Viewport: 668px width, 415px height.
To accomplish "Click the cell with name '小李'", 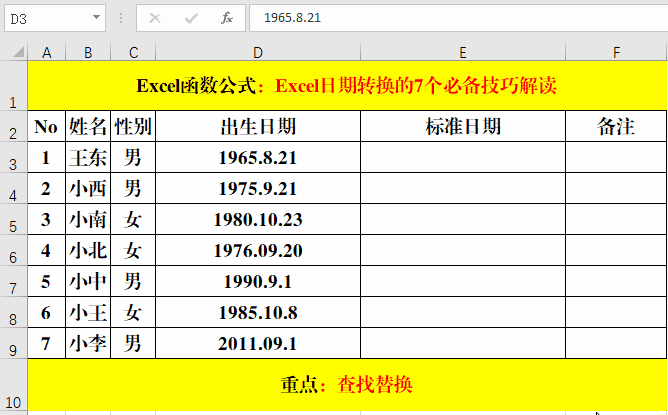I will click(88, 343).
